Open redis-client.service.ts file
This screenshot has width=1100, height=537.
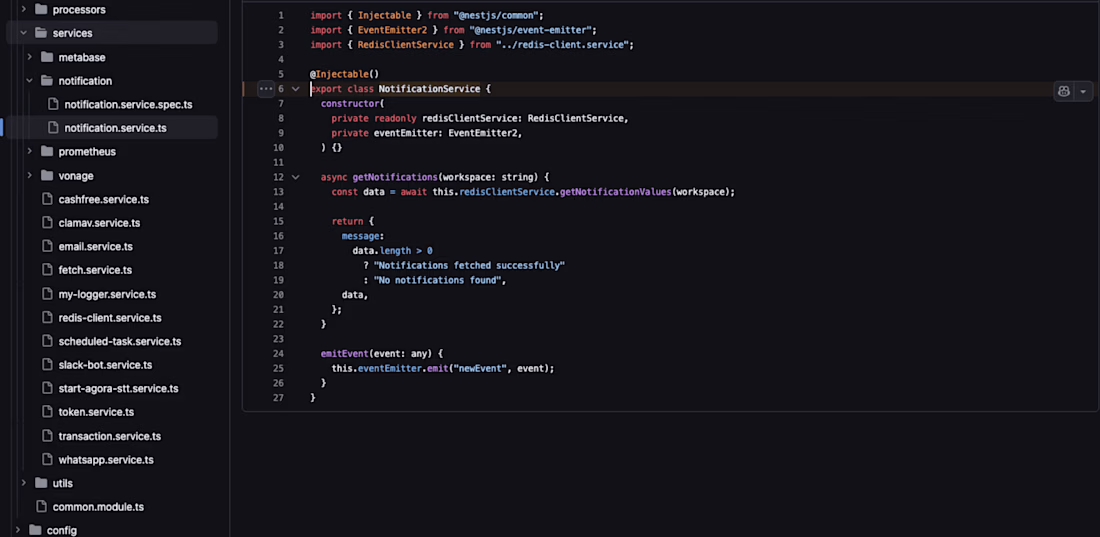pos(110,318)
